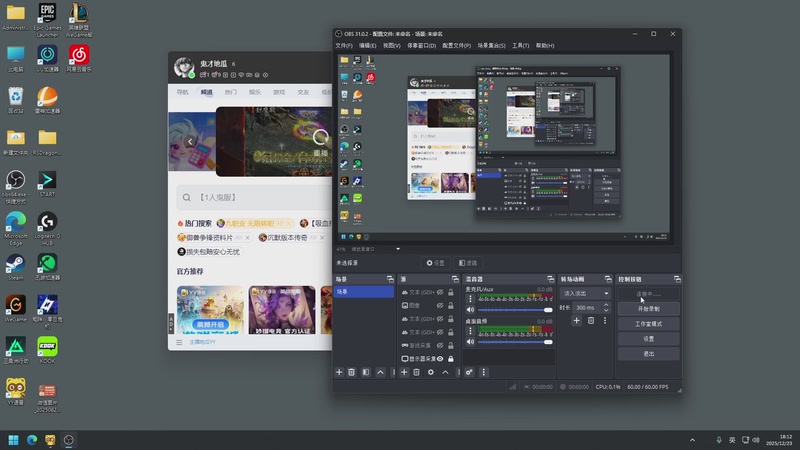The image size is (800, 450).
Task: Toggle the lock on the 图像 source
Action: click(451, 306)
